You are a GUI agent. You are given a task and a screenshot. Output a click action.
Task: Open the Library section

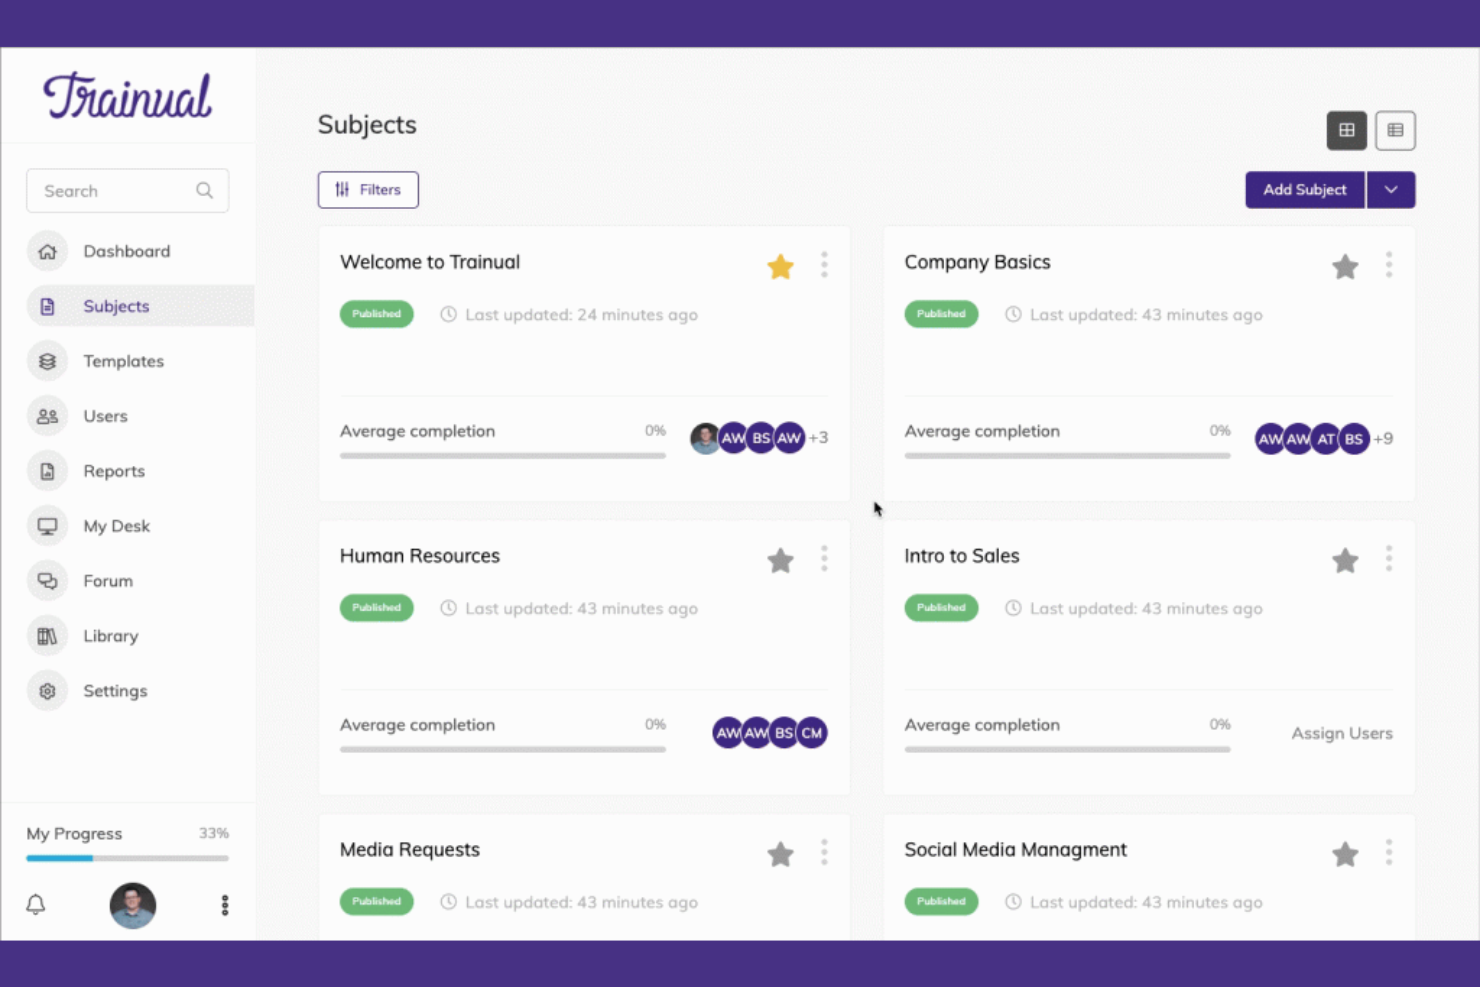point(110,635)
